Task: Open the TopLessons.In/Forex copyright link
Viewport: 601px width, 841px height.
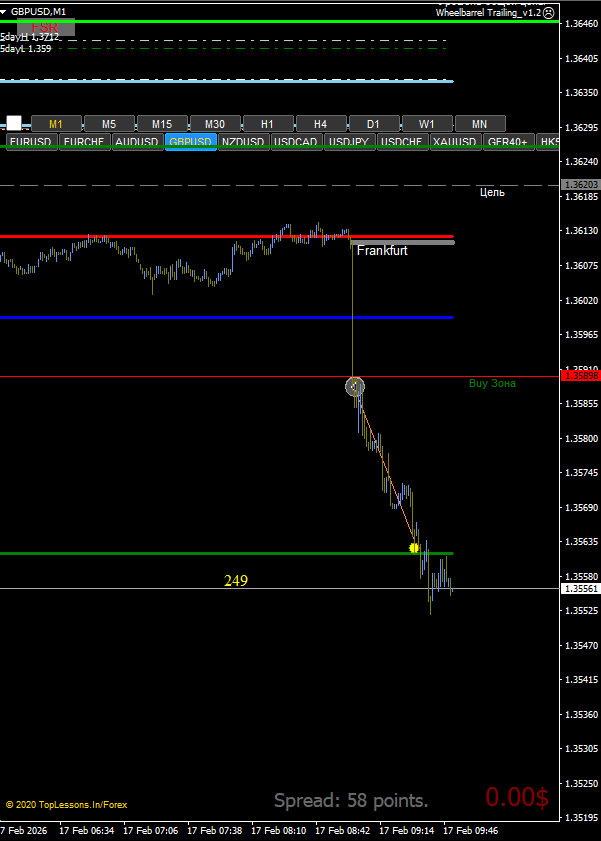Action: (x=66, y=805)
